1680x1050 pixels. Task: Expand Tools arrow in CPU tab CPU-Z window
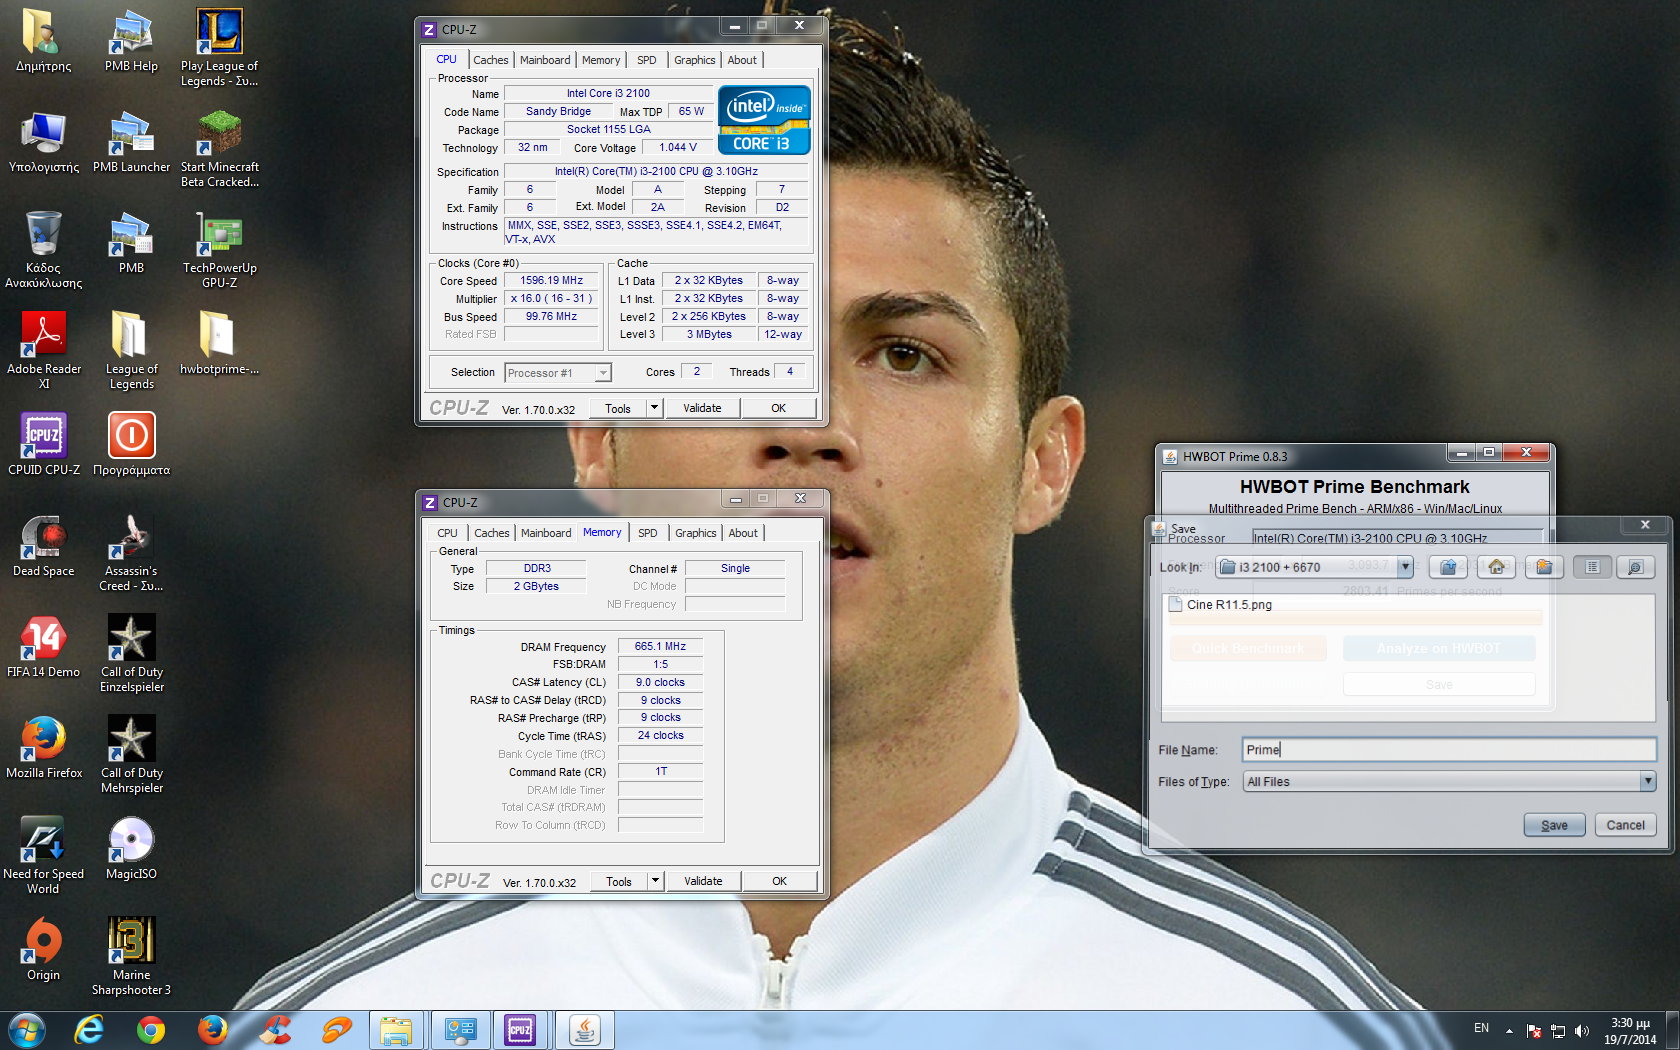(654, 408)
